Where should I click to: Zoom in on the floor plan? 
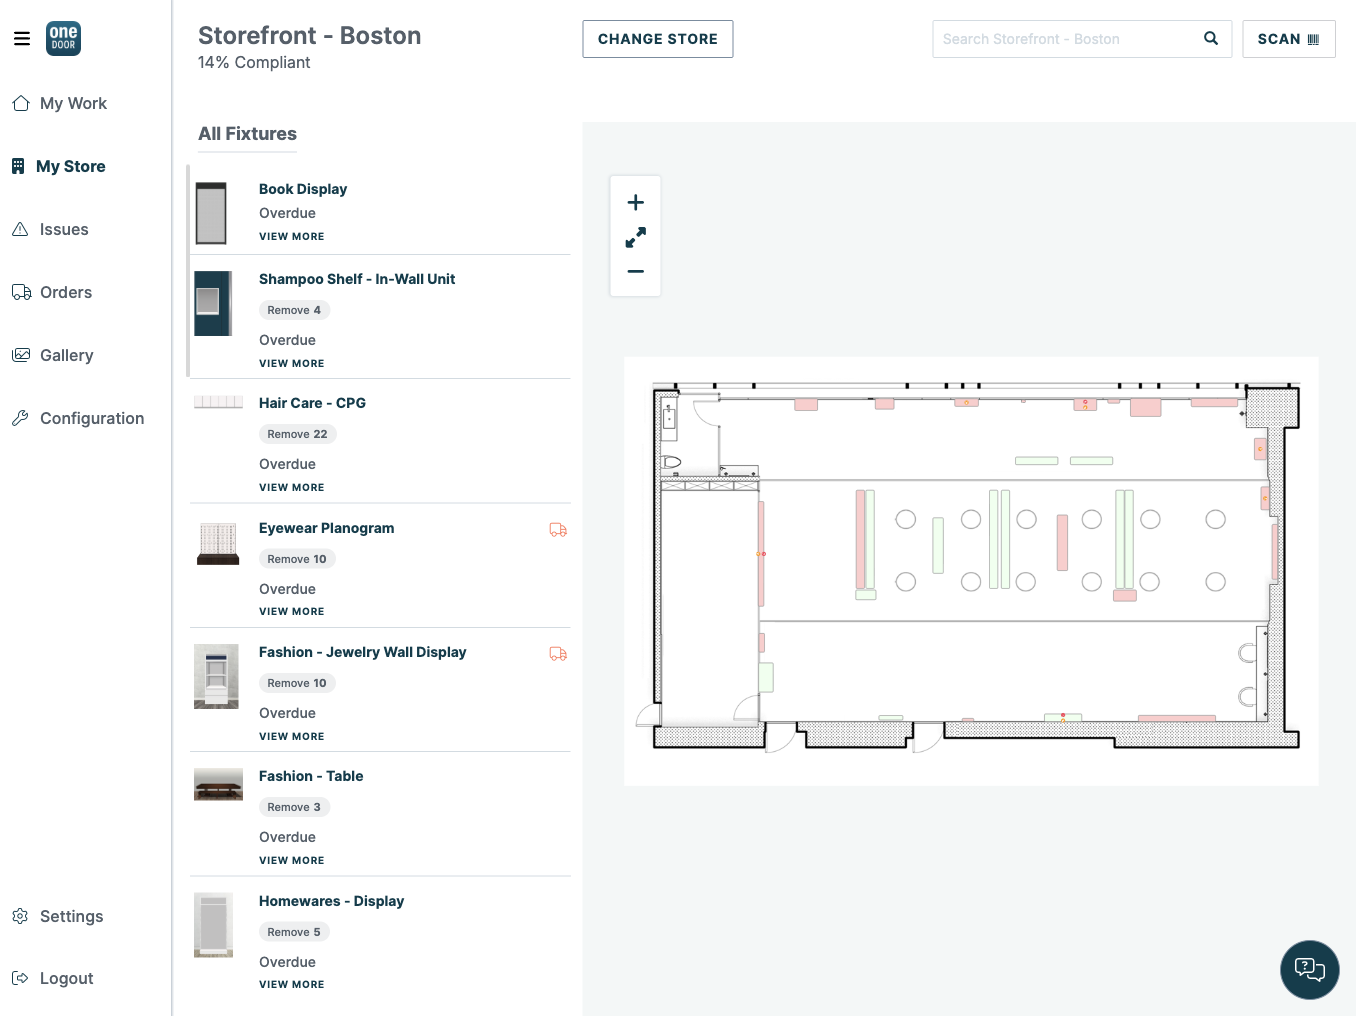635,203
